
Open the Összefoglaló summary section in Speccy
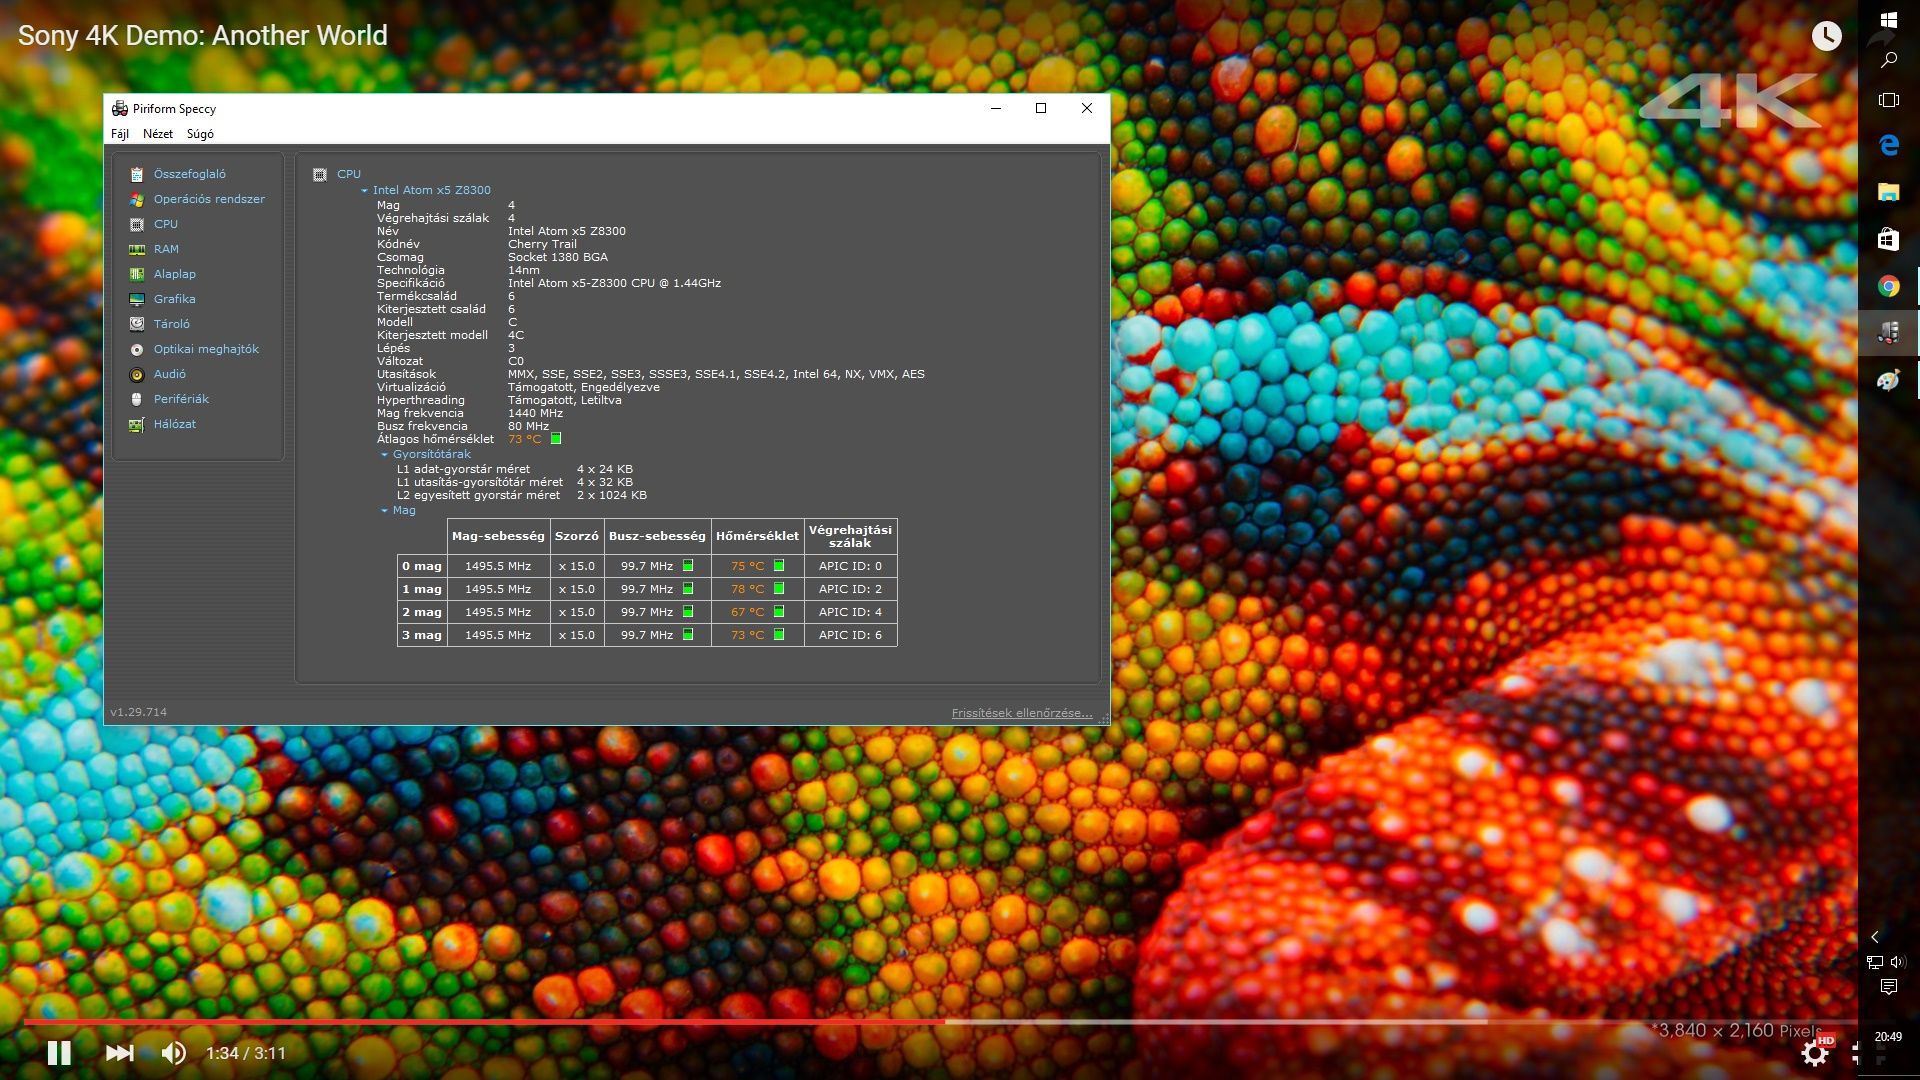[189, 174]
